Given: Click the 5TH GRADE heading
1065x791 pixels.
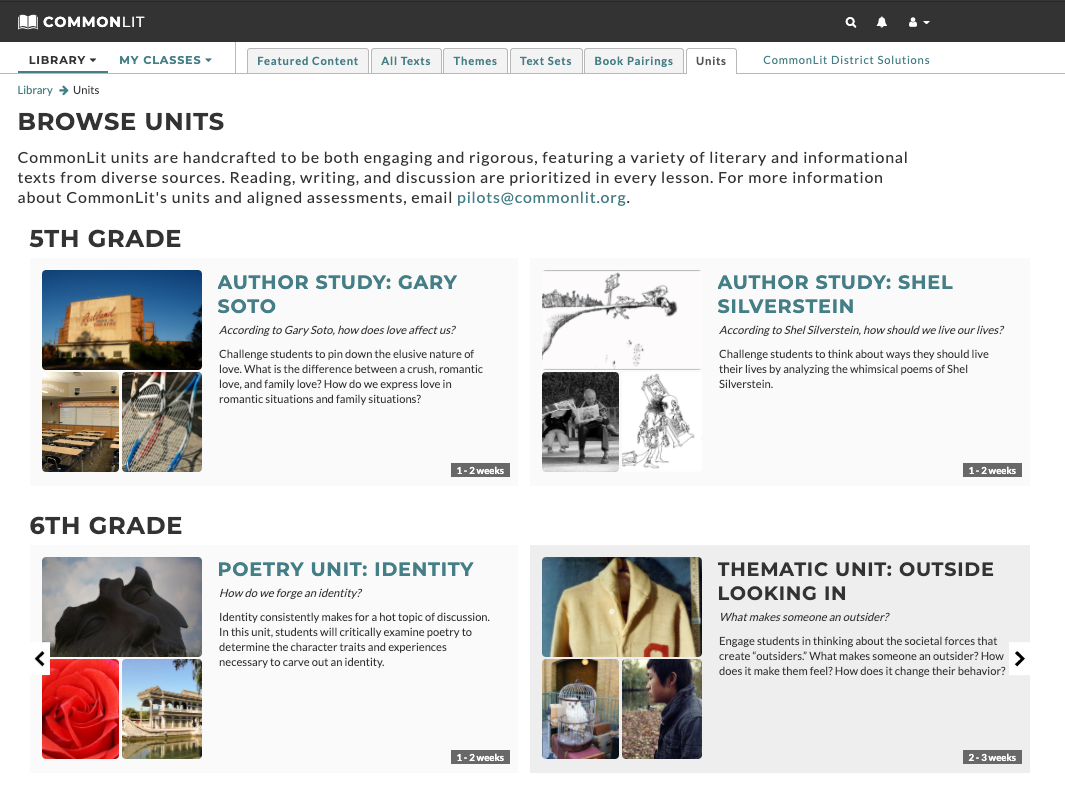Looking at the screenshot, I should tap(105, 239).
